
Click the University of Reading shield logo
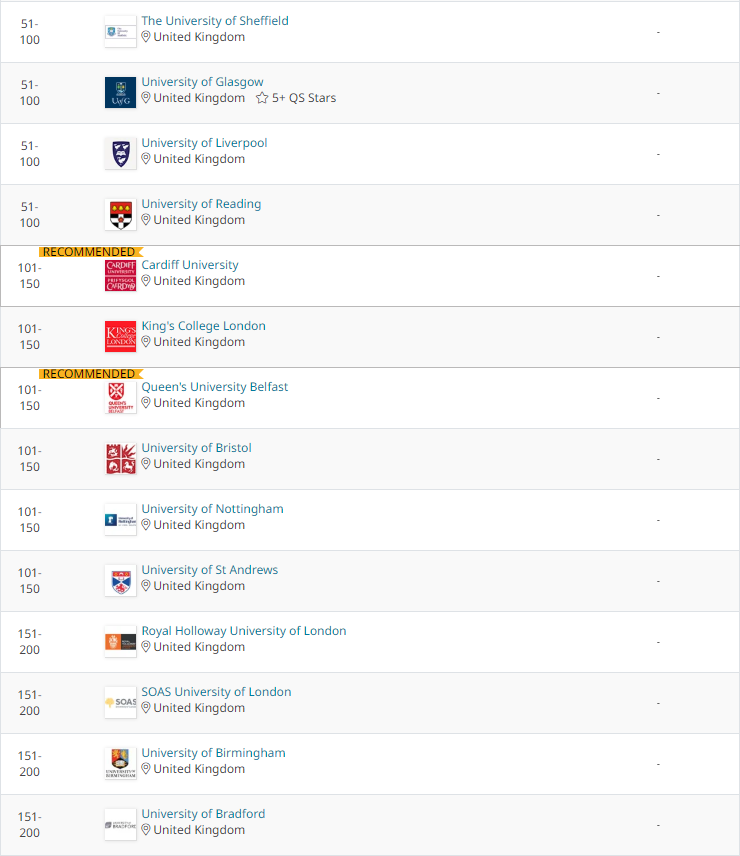[121, 215]
